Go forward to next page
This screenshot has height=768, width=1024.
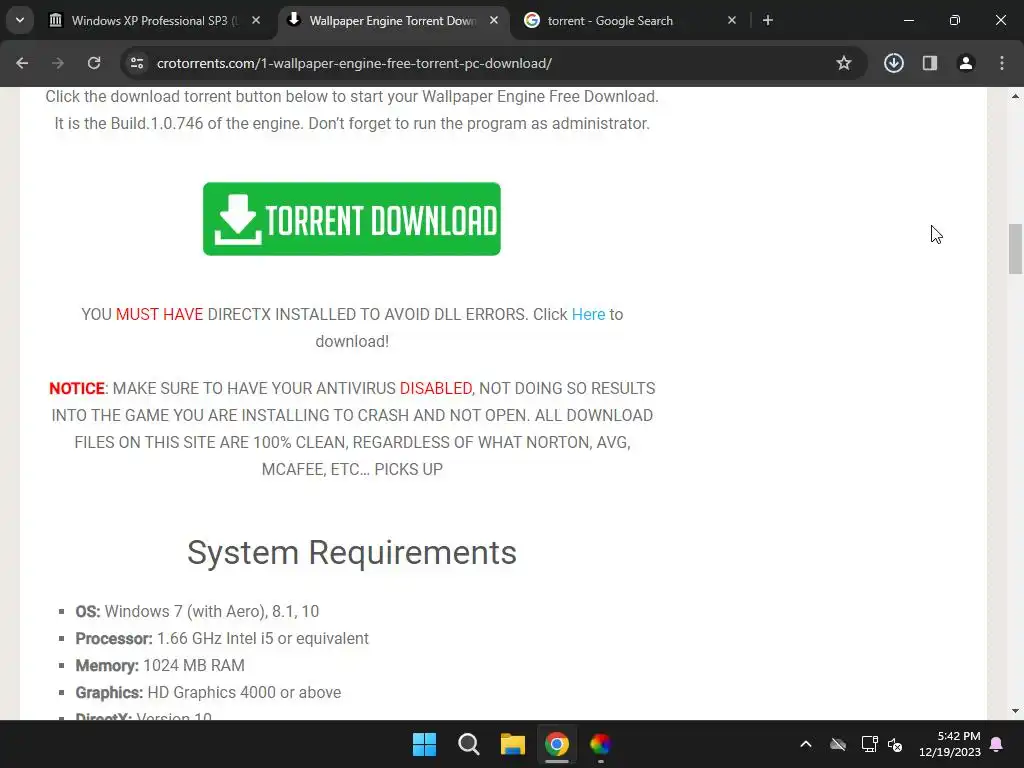pyautogui.click(x=58, y=63)
